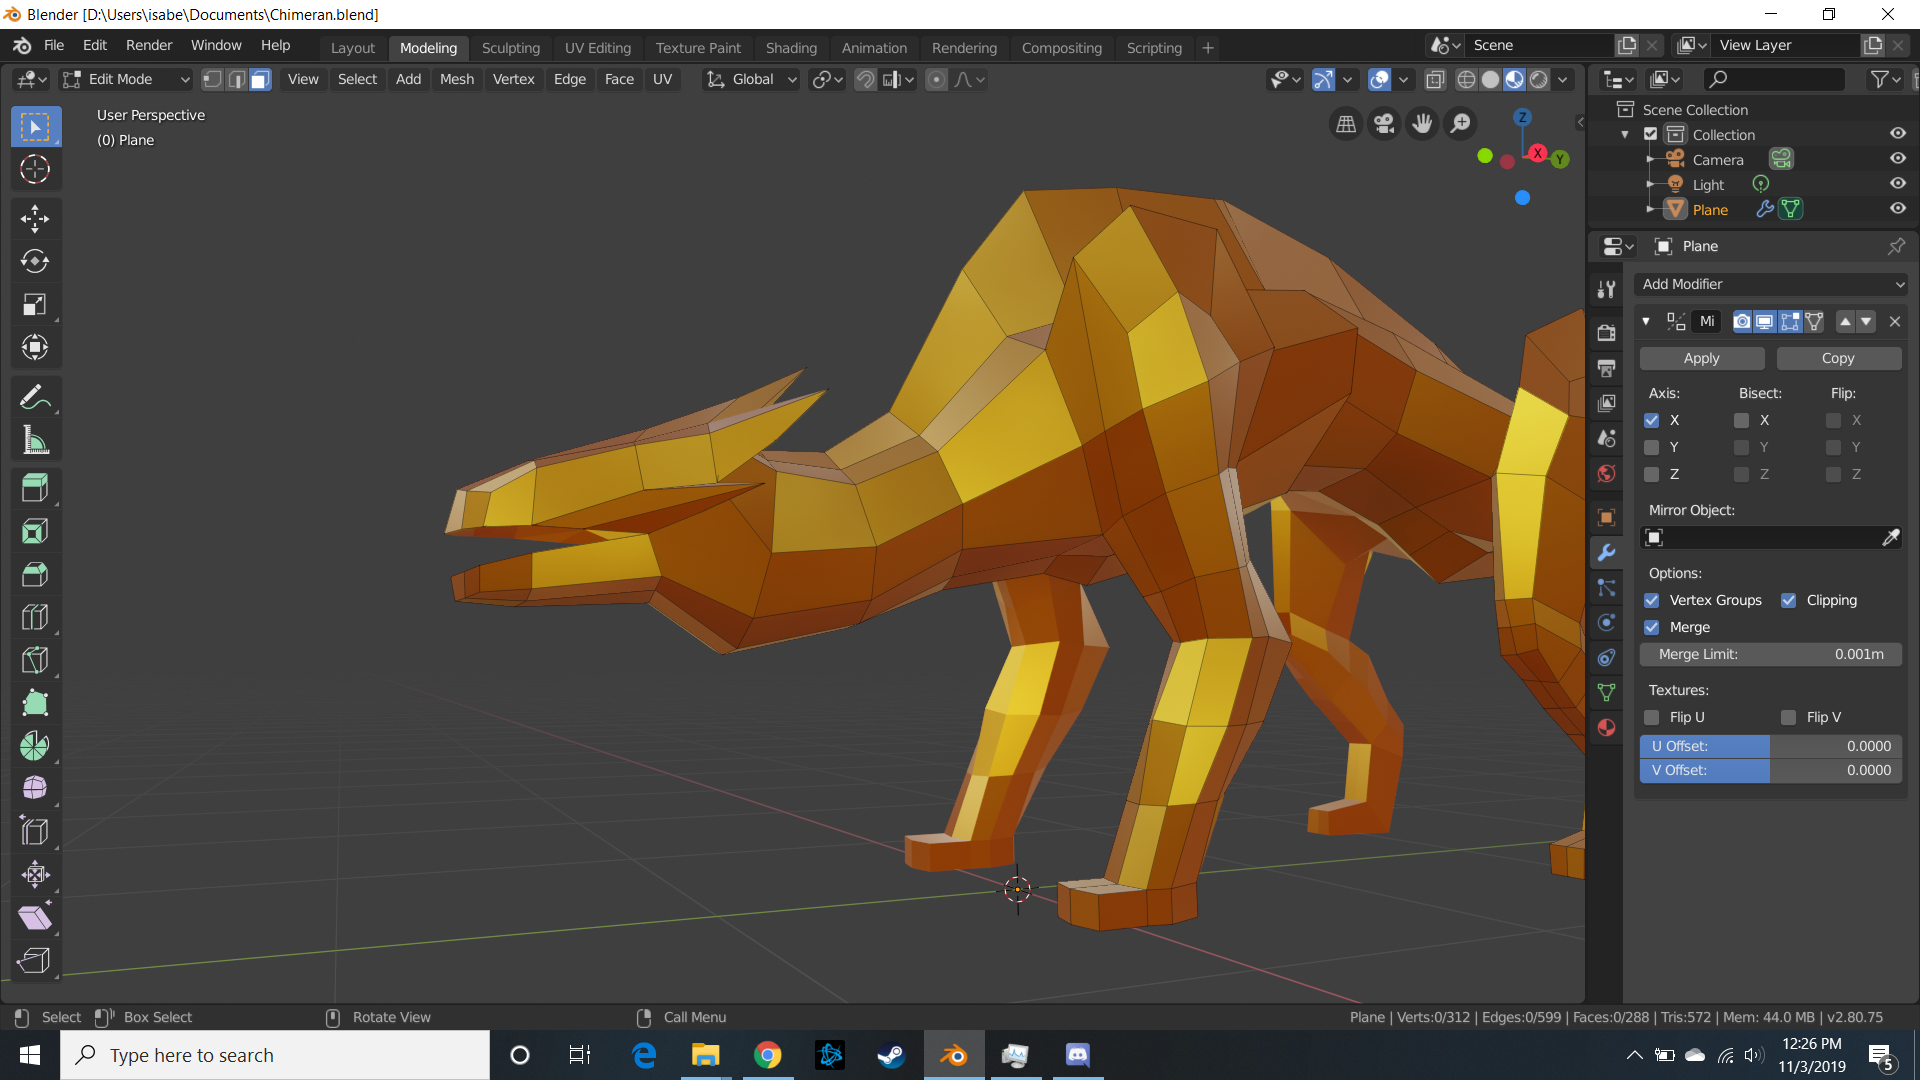
Task: Switch to face select mode
Action: coord(260,80)
